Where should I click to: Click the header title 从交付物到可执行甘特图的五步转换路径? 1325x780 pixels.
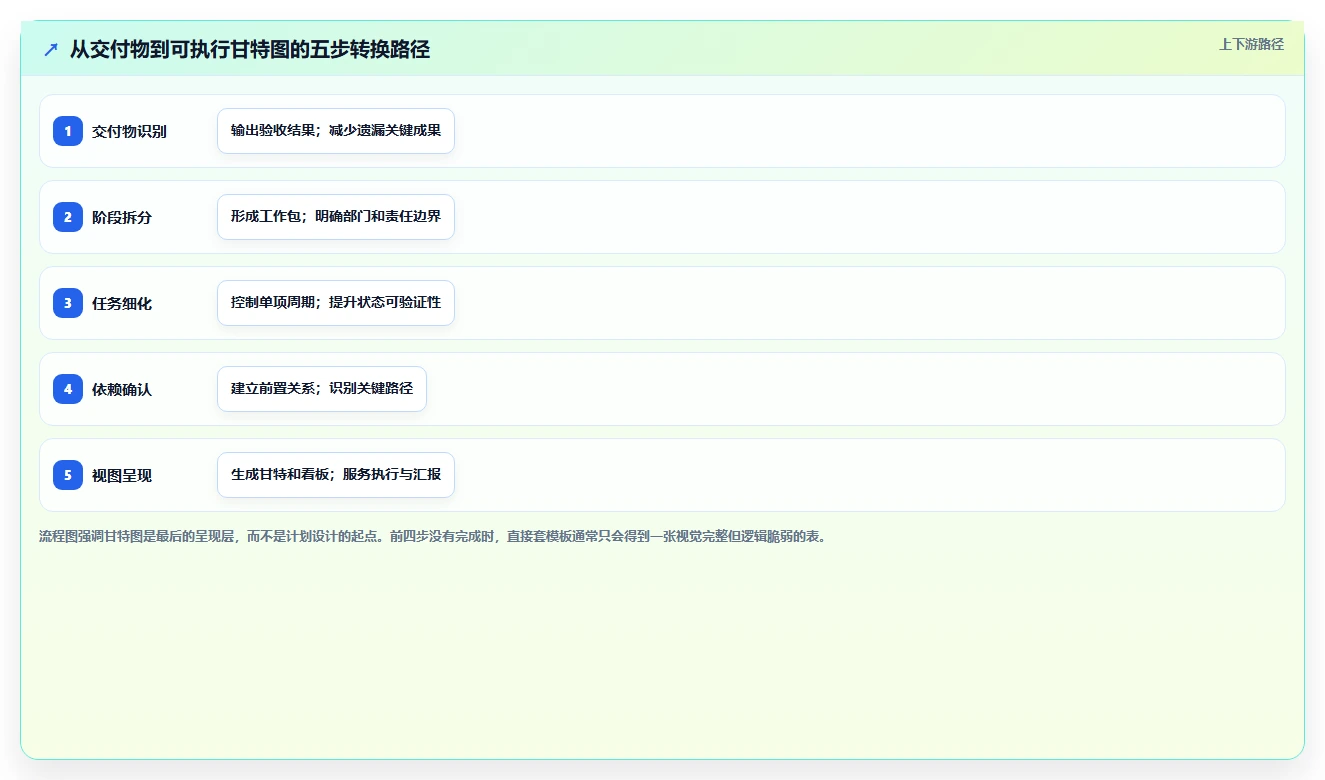coord(250,49)
